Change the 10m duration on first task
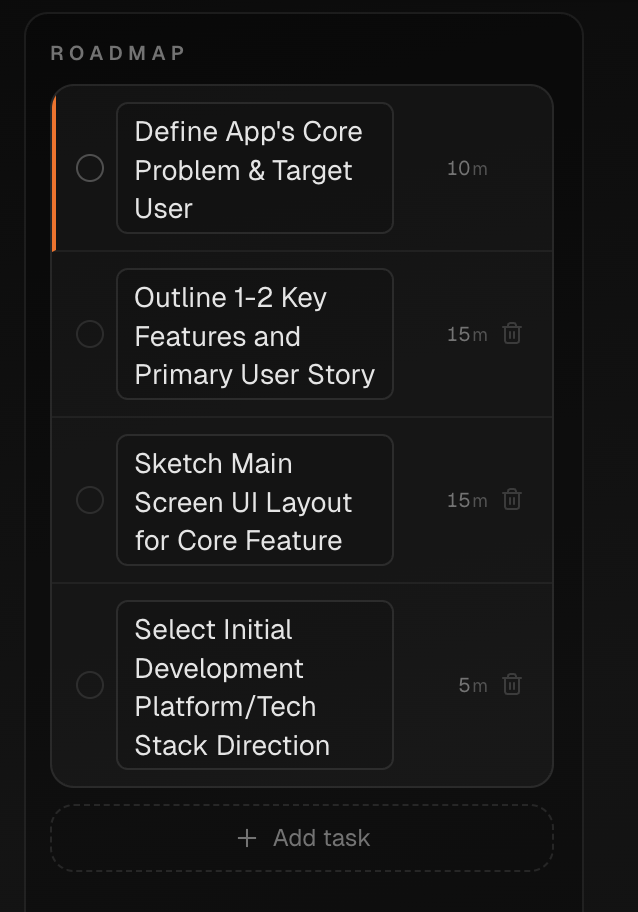Screen dimensions: 638x912 458,169
